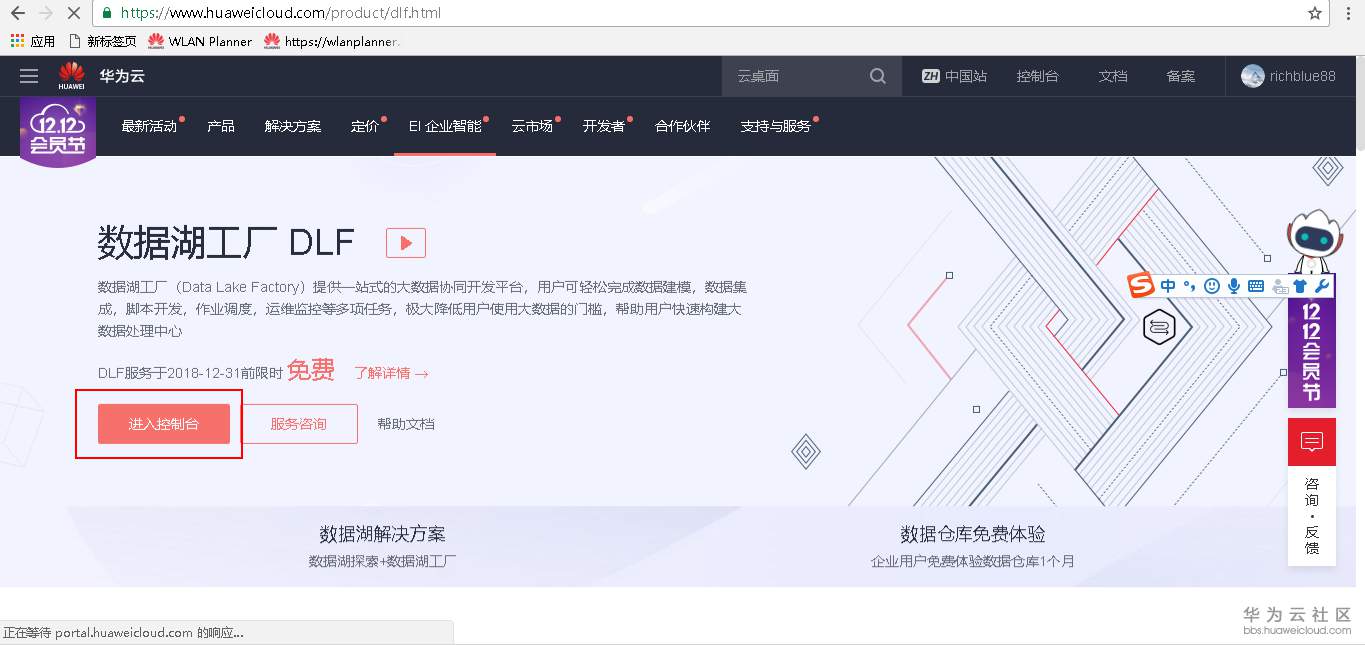
Task: Click the side 12 12 会员节 banner
Action: tap(1312, 352)
